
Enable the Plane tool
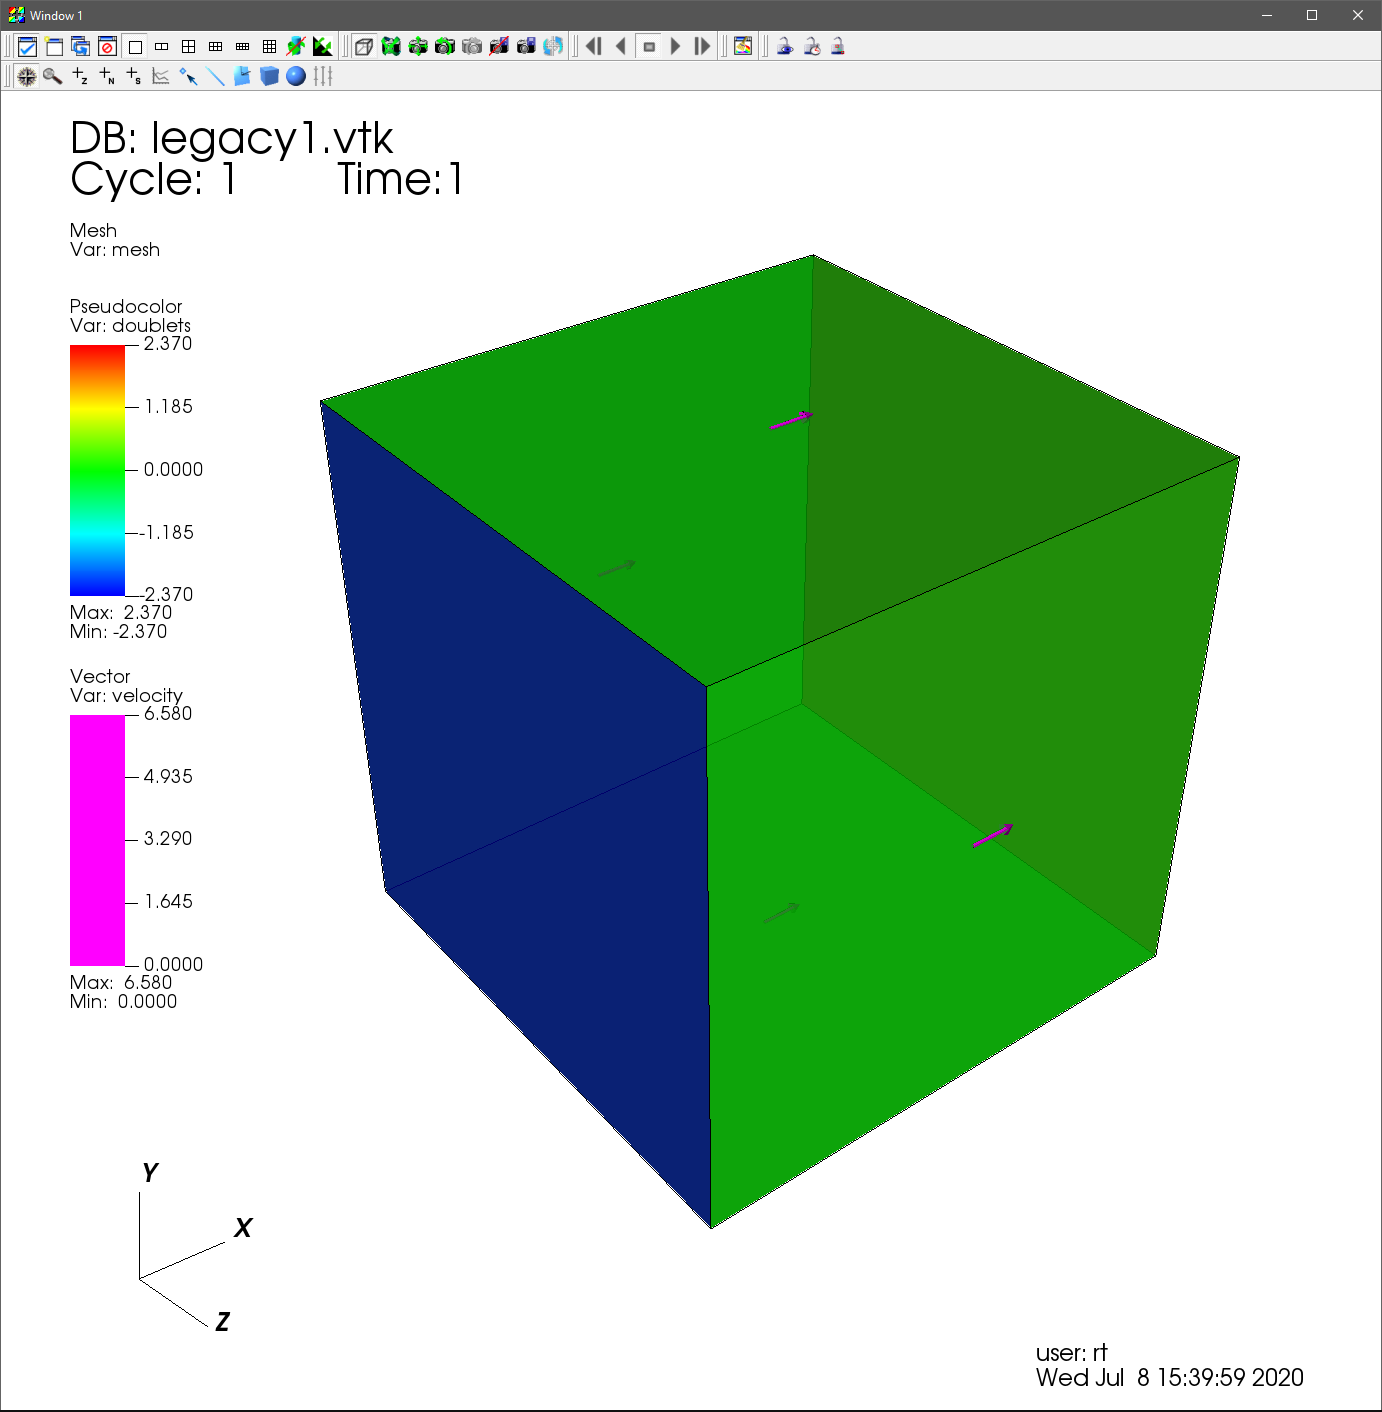(242, 76)
